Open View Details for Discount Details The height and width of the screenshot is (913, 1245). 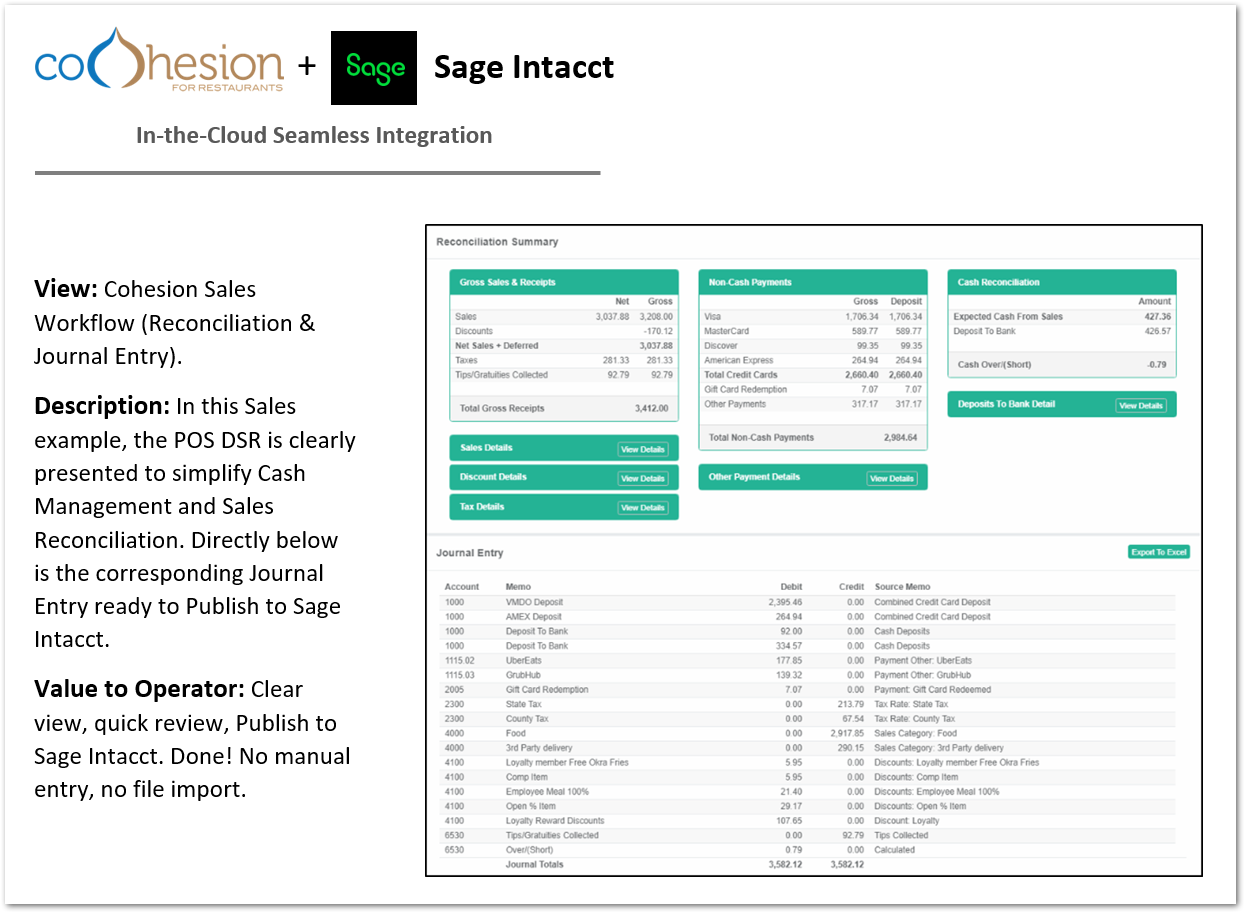pos(642,478)
